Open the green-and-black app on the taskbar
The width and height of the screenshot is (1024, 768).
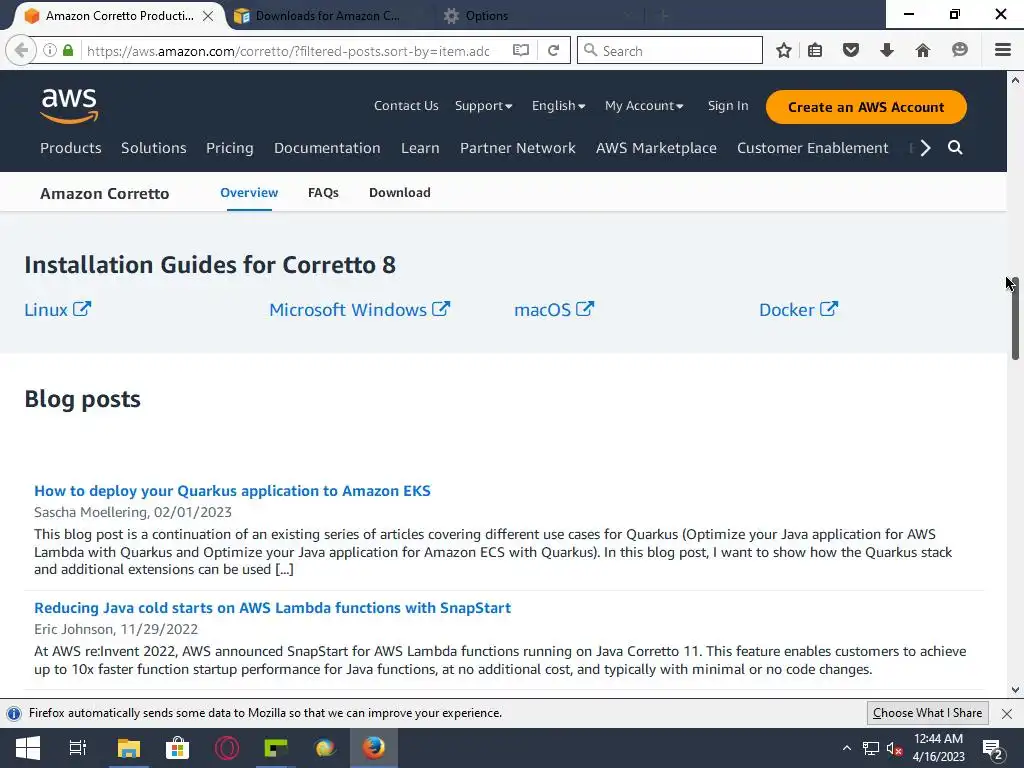[276, 748]
